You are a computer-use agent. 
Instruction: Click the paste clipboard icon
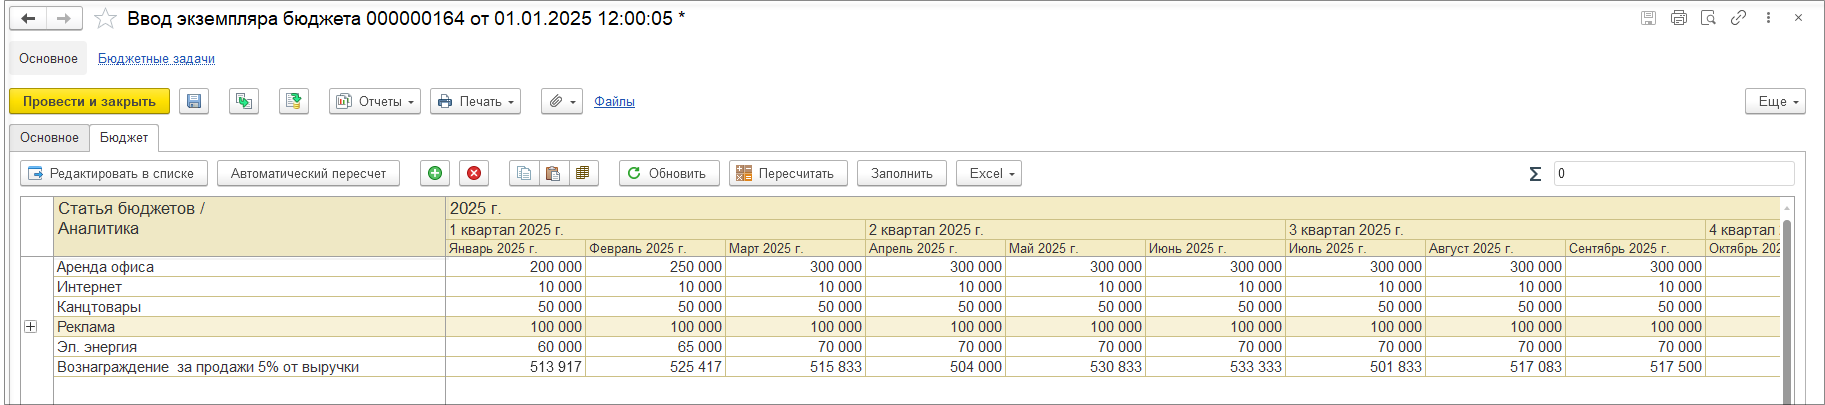(x=552, y=173)
